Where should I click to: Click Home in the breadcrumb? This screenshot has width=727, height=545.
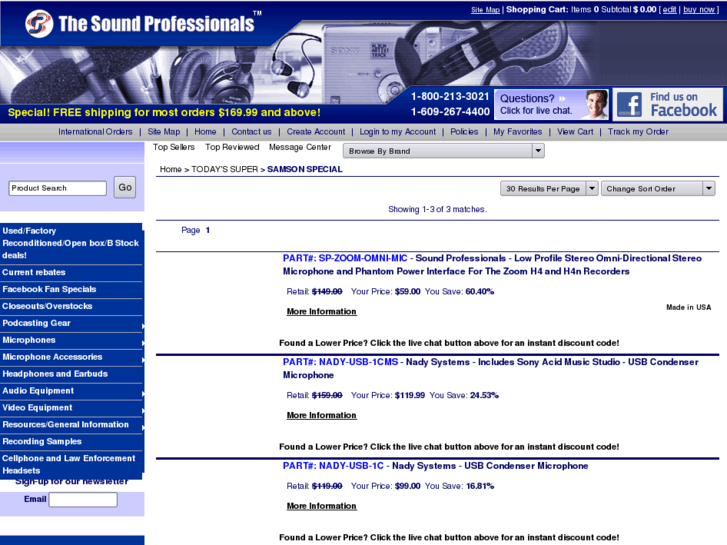pyautogui.click(x=171, y=169)
